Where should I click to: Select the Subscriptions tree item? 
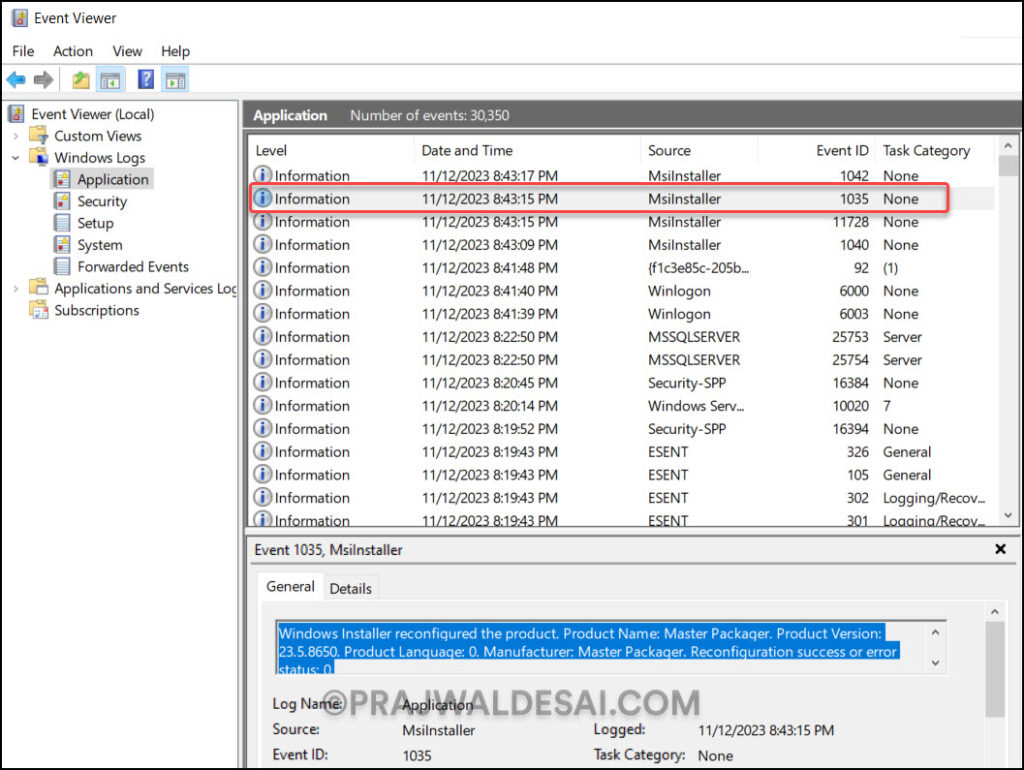[97, 310]
